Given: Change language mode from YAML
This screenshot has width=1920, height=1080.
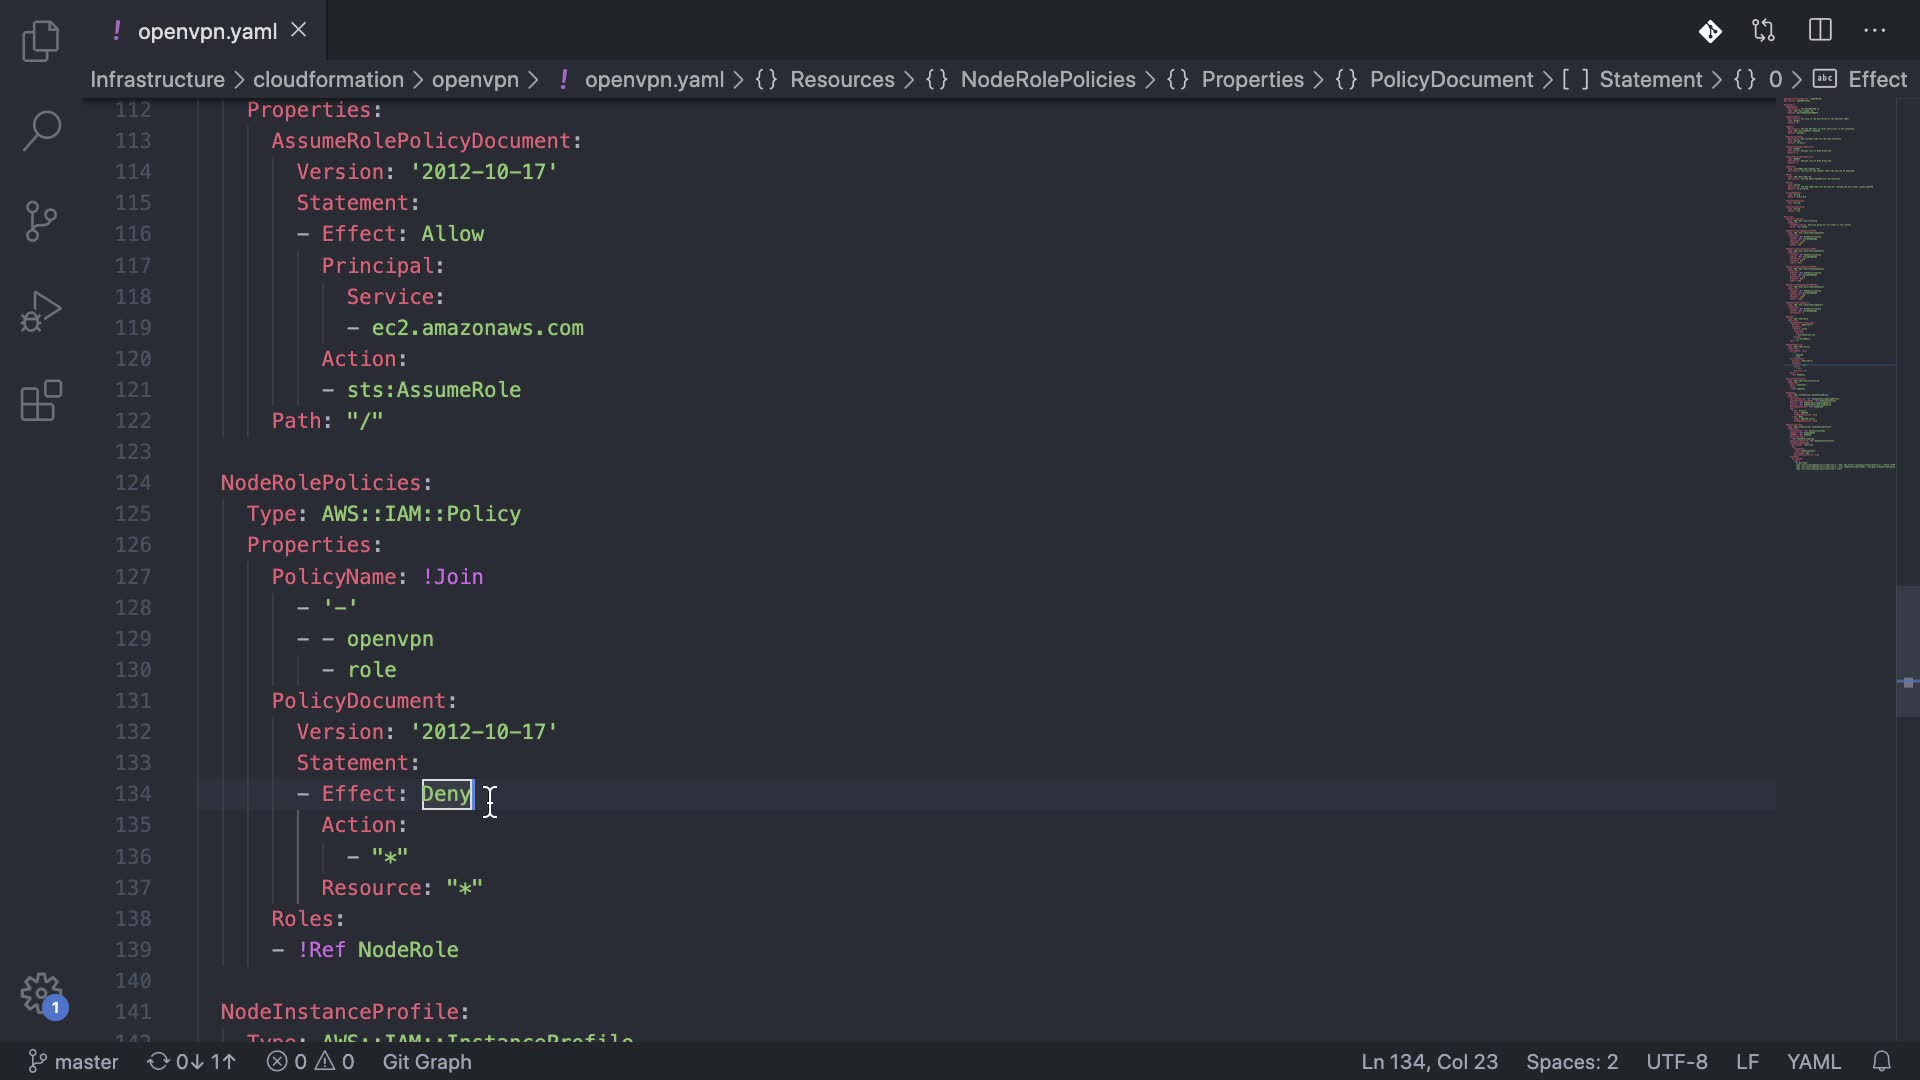Looking at the screenshot, I should (1813, 1062).
